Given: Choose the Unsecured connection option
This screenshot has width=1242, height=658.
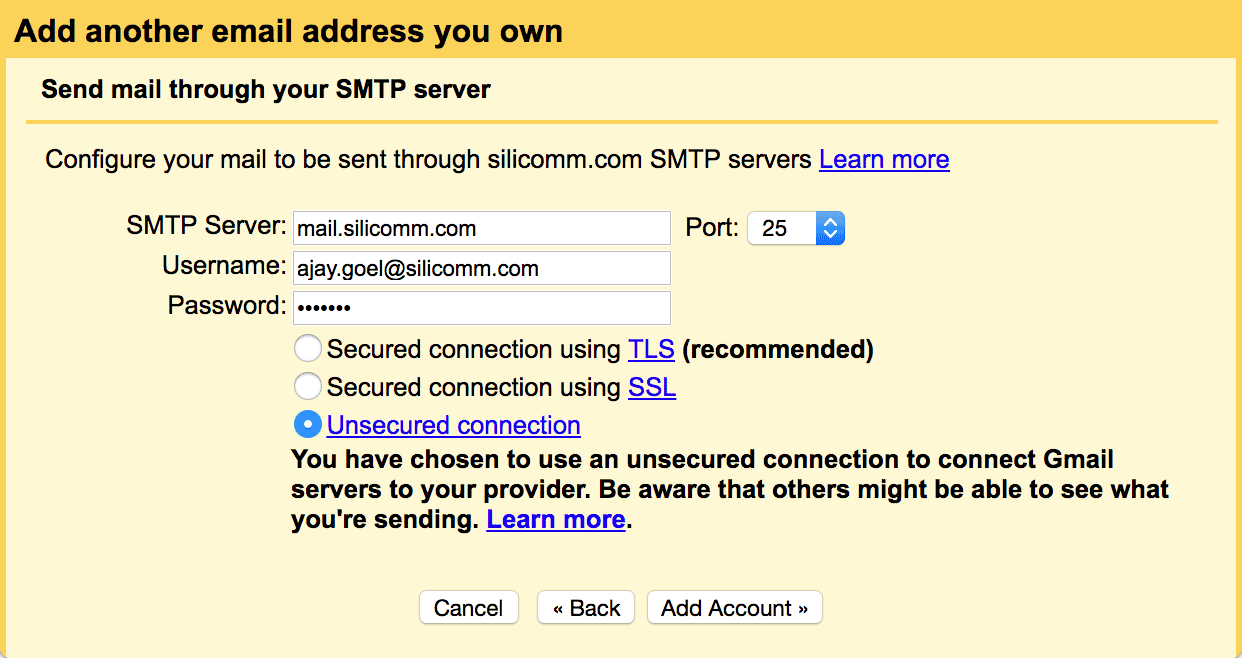Looking at the screenshot, I should tap(308, 424).
